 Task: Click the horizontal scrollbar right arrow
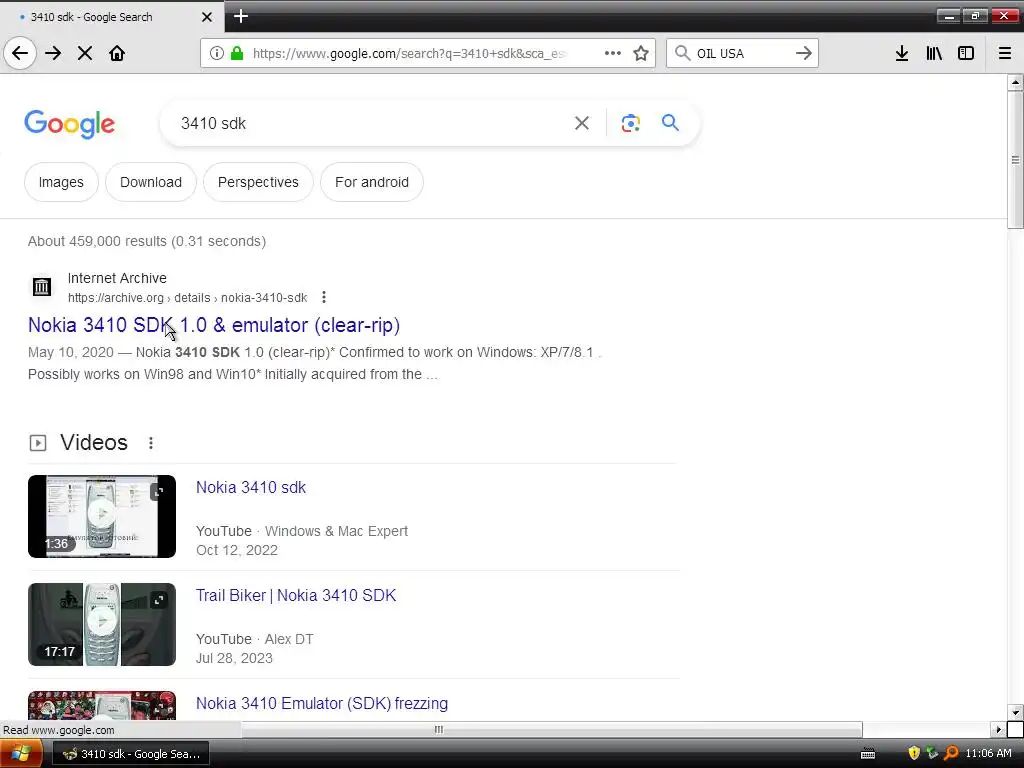point(999,729)
